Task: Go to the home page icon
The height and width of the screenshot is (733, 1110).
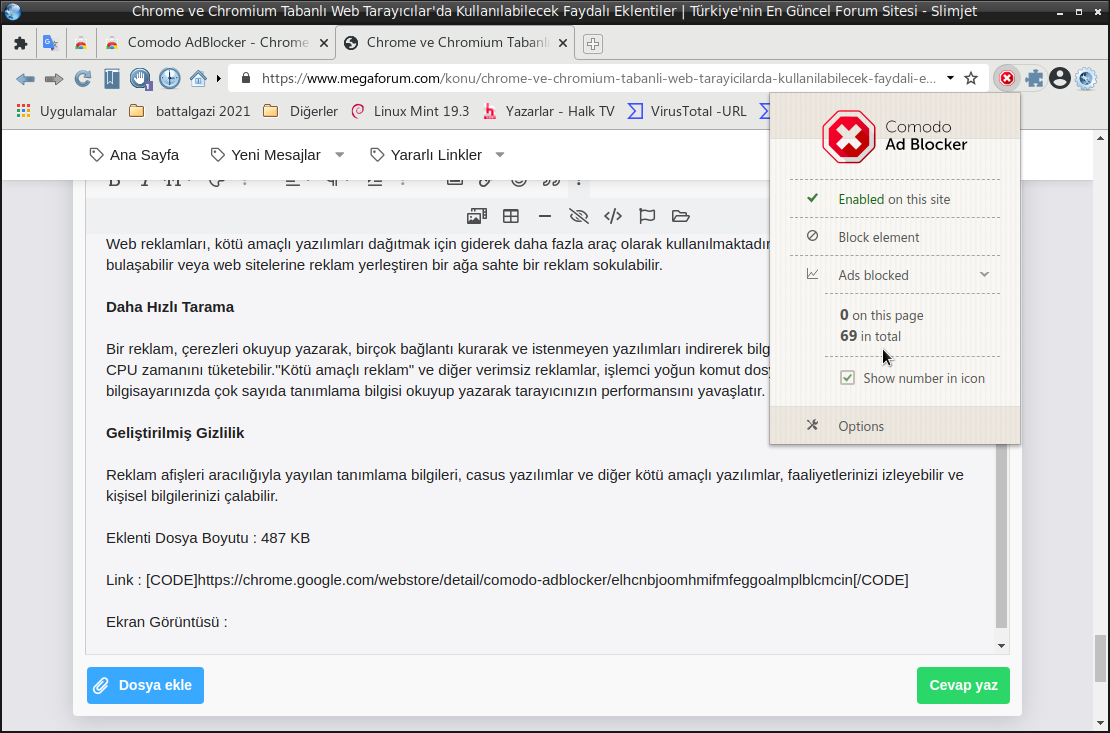Action: coord(198,79)
